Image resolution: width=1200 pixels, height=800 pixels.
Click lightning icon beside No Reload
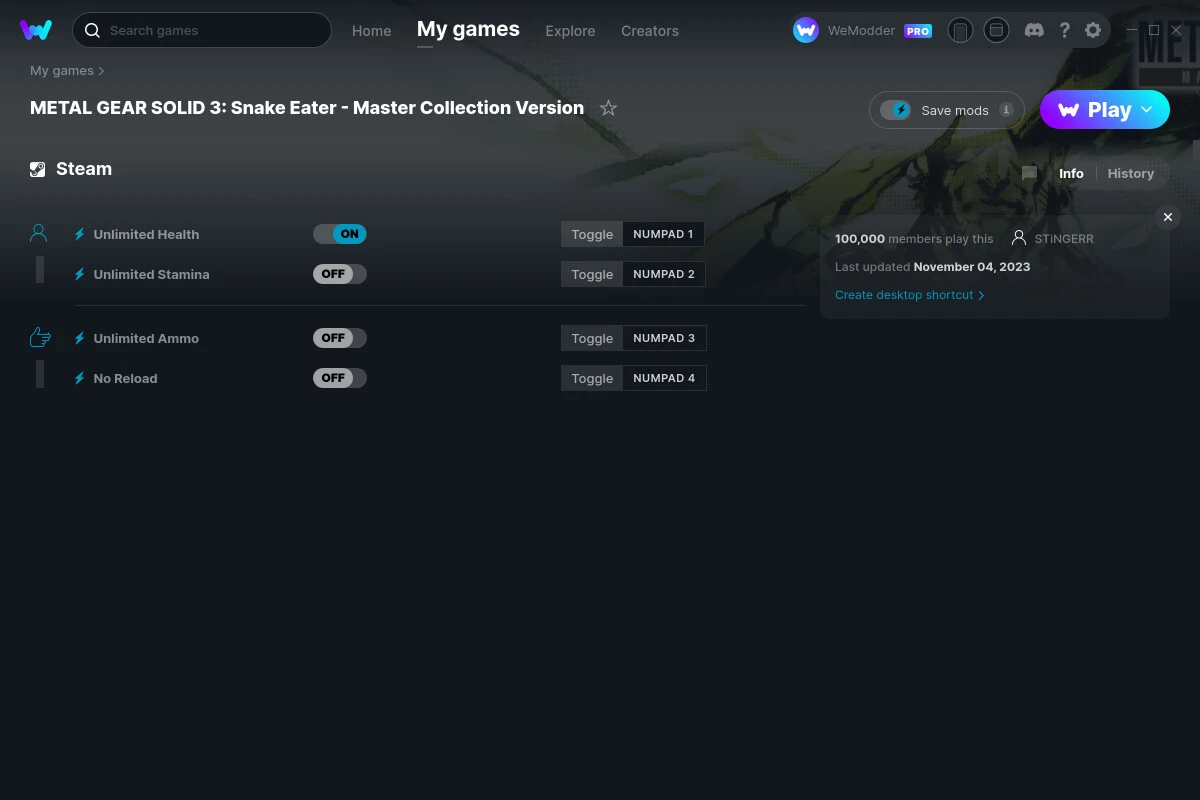click(x=79, y=378)
